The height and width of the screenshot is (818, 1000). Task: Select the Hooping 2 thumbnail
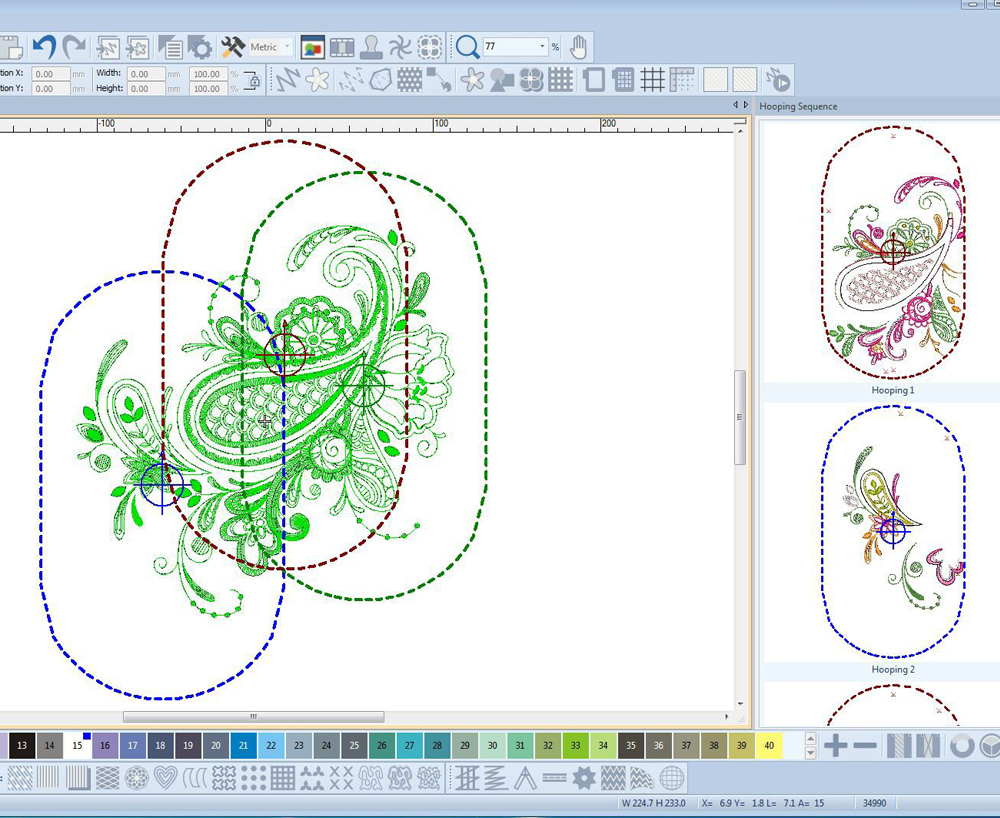click(x=893, y=532)
